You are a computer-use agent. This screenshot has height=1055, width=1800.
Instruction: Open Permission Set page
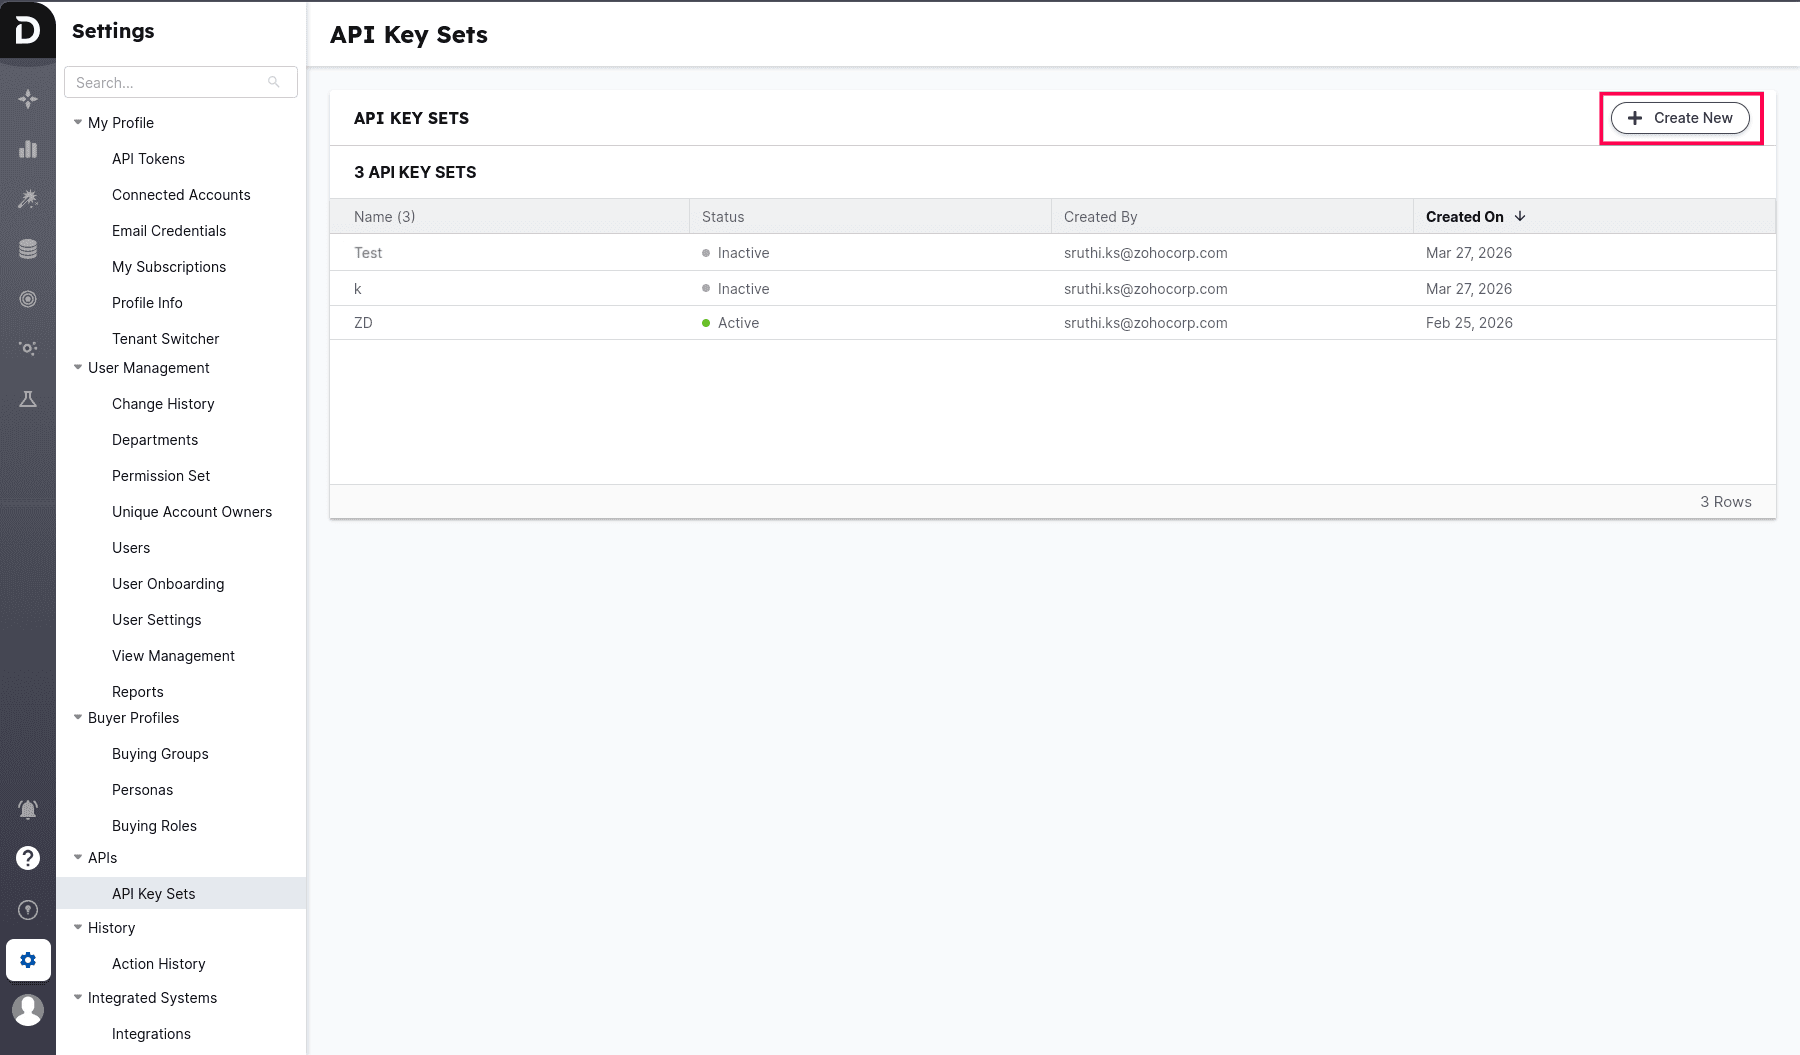[x=161, y=476]
